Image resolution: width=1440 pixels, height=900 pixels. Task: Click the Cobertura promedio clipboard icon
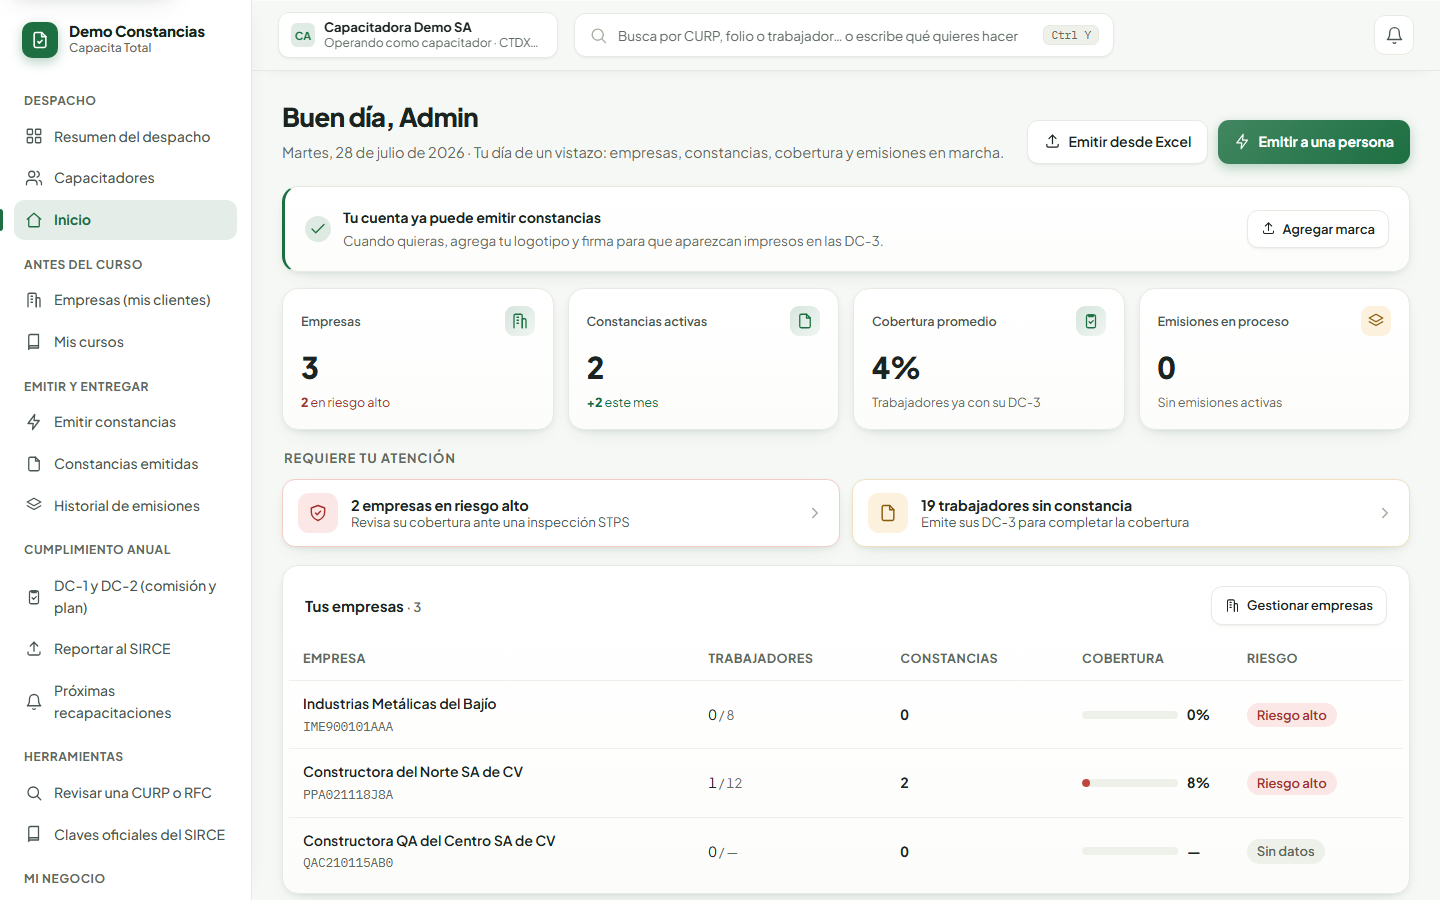coord(1091,321)
